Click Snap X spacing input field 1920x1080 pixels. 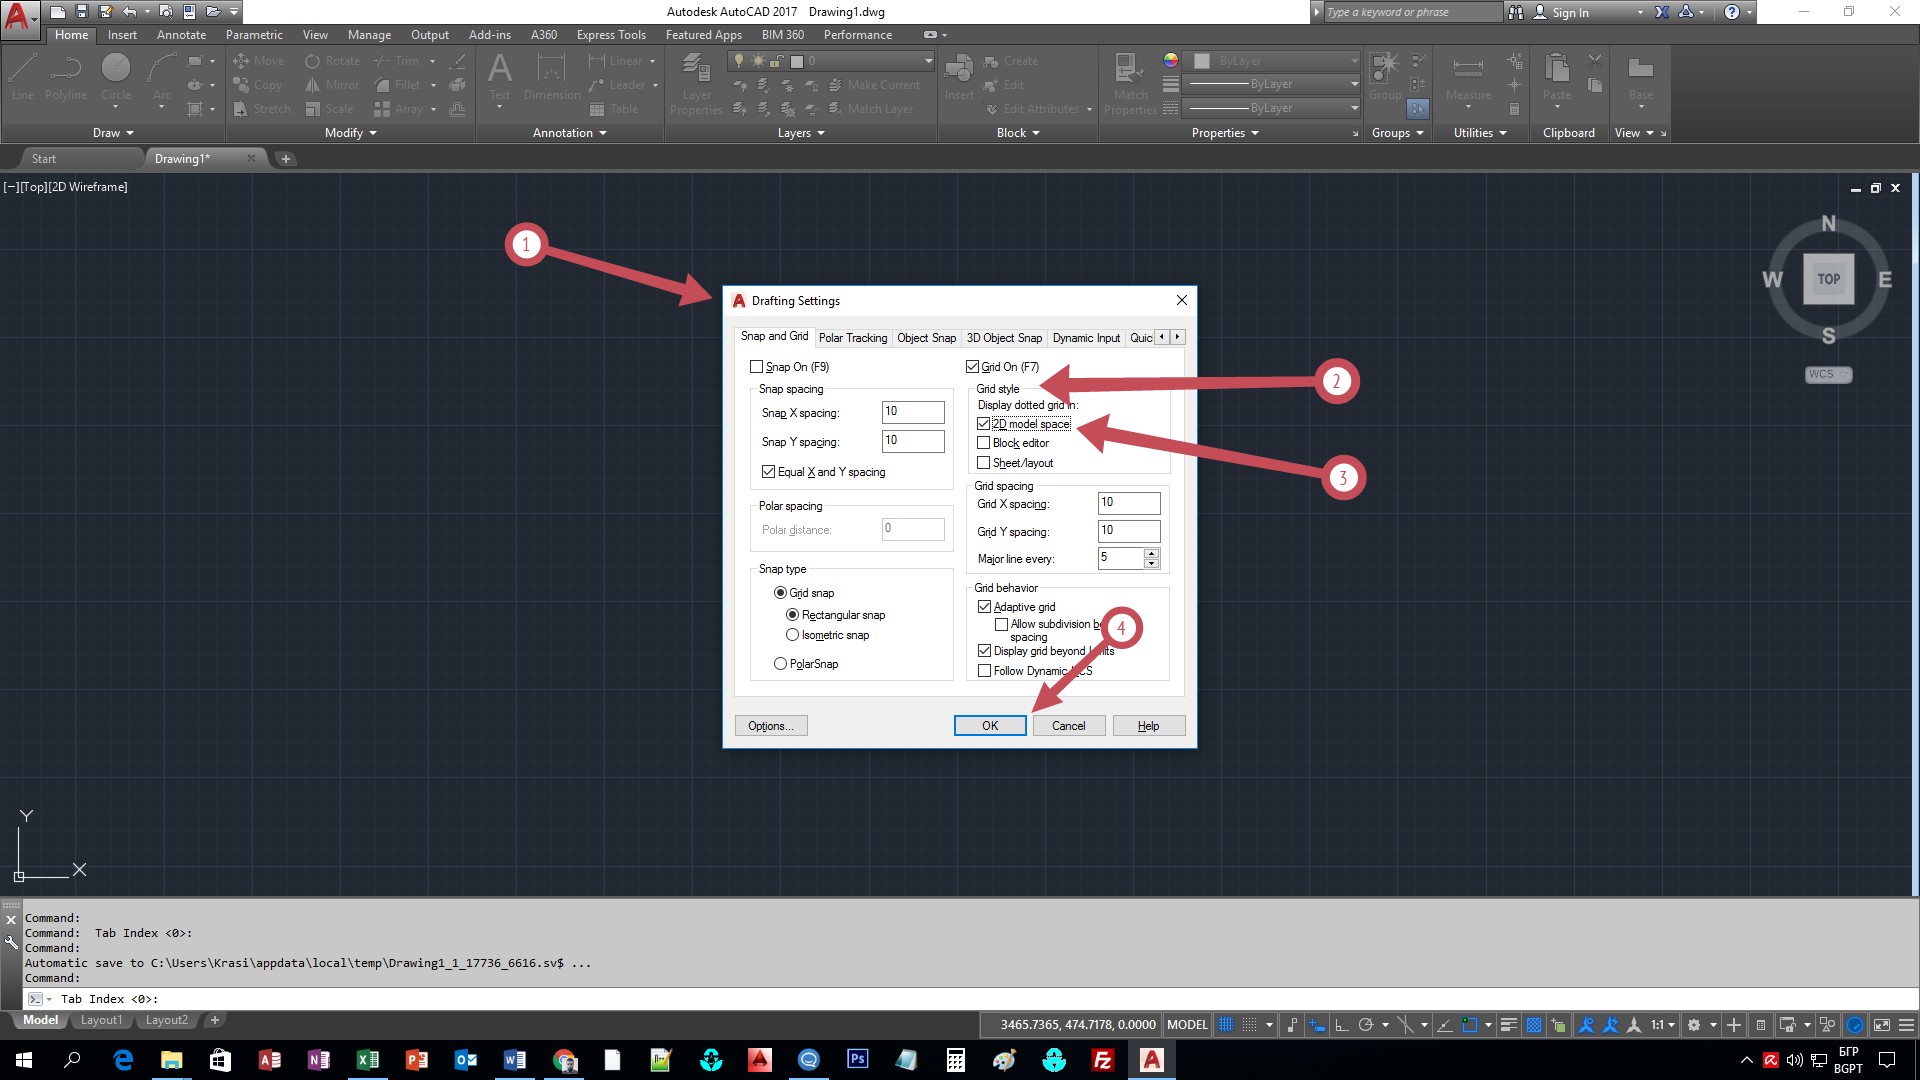913,412
